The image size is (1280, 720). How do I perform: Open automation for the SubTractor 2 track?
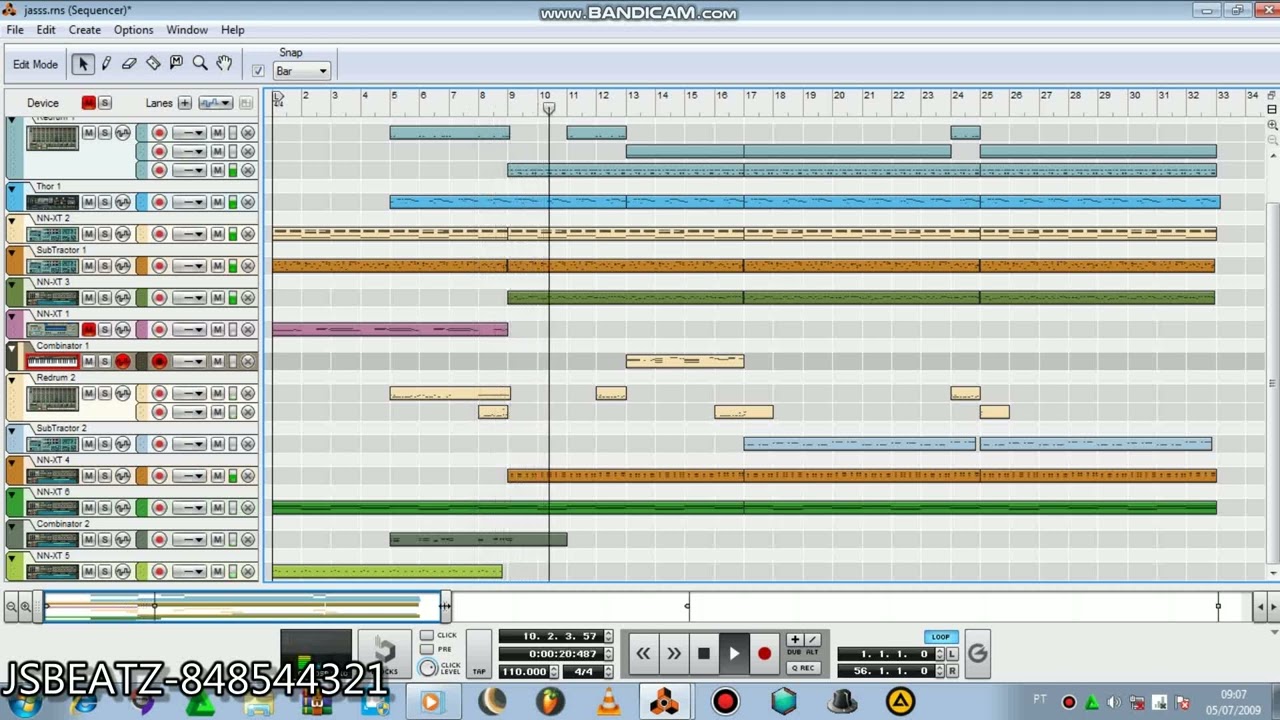[x=122, y=444]
